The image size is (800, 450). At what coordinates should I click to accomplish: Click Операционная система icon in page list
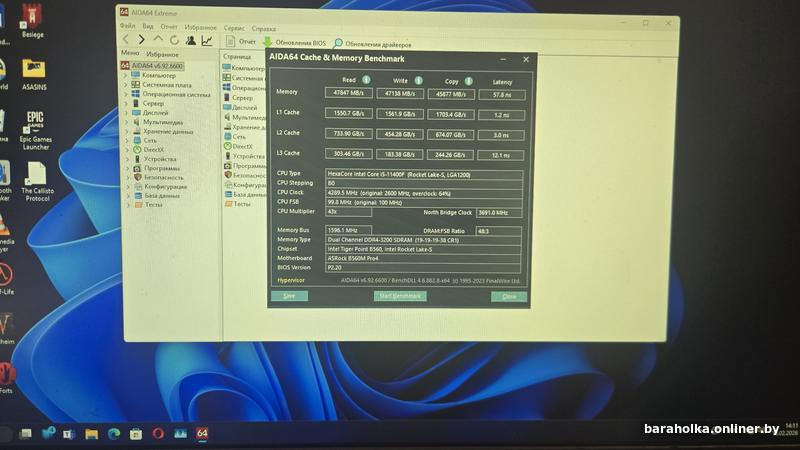tap(227, 87)
